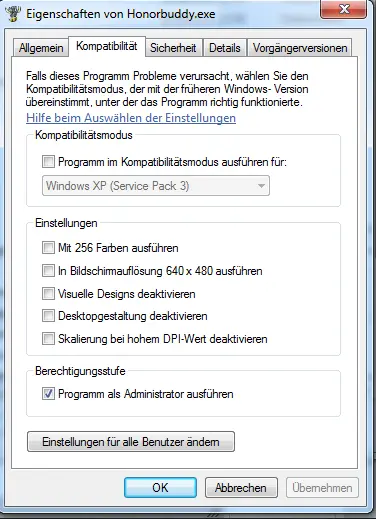Open the Vorgängerversionen tab

pos(300,48)
